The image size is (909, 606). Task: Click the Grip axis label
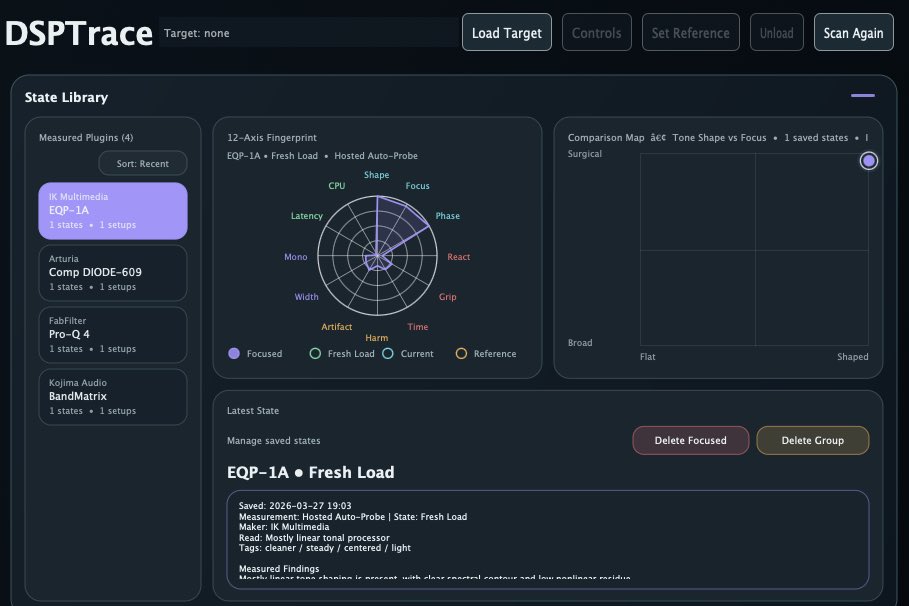448,297
